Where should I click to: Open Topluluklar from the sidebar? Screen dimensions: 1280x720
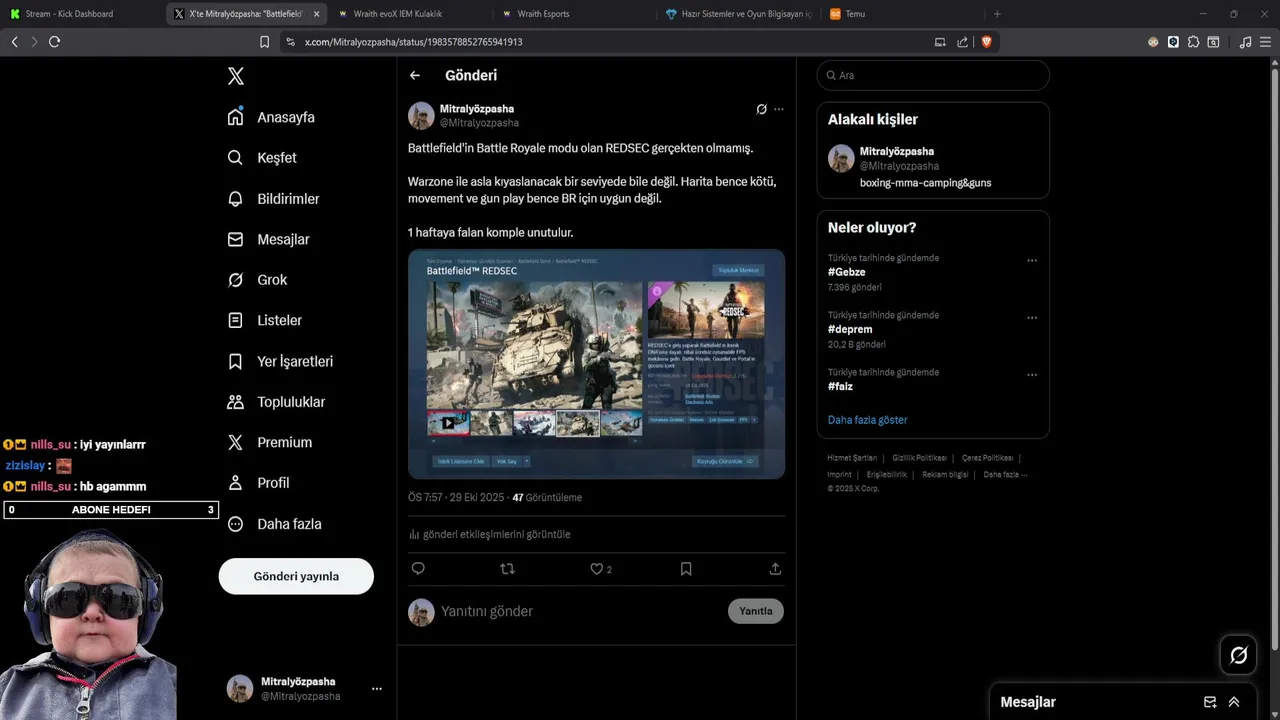click(x=276, y=402)
